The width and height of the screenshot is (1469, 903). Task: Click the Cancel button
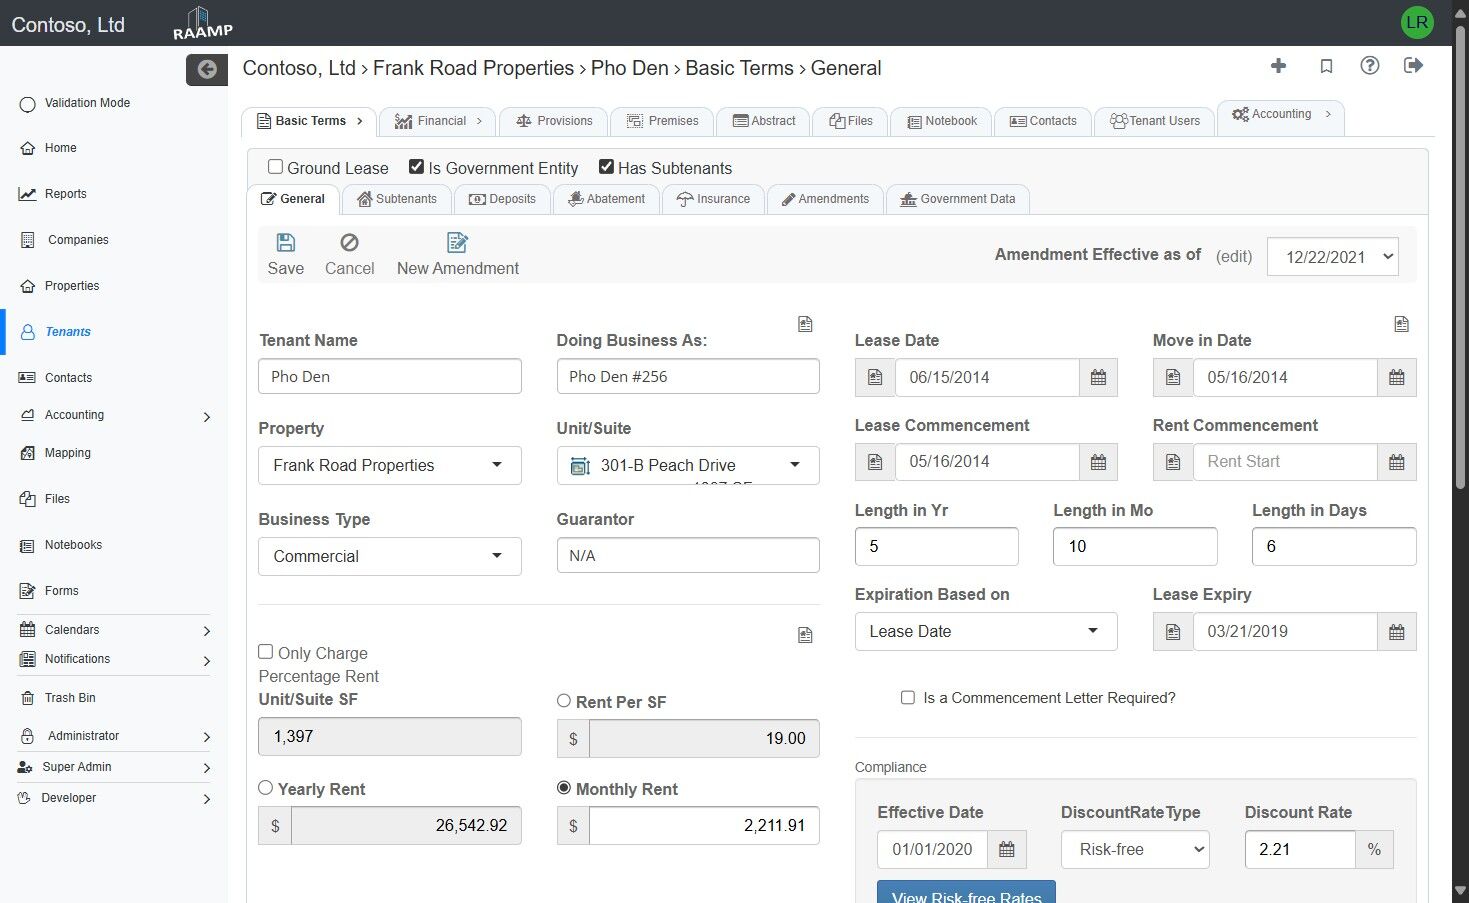click(350, 255)
